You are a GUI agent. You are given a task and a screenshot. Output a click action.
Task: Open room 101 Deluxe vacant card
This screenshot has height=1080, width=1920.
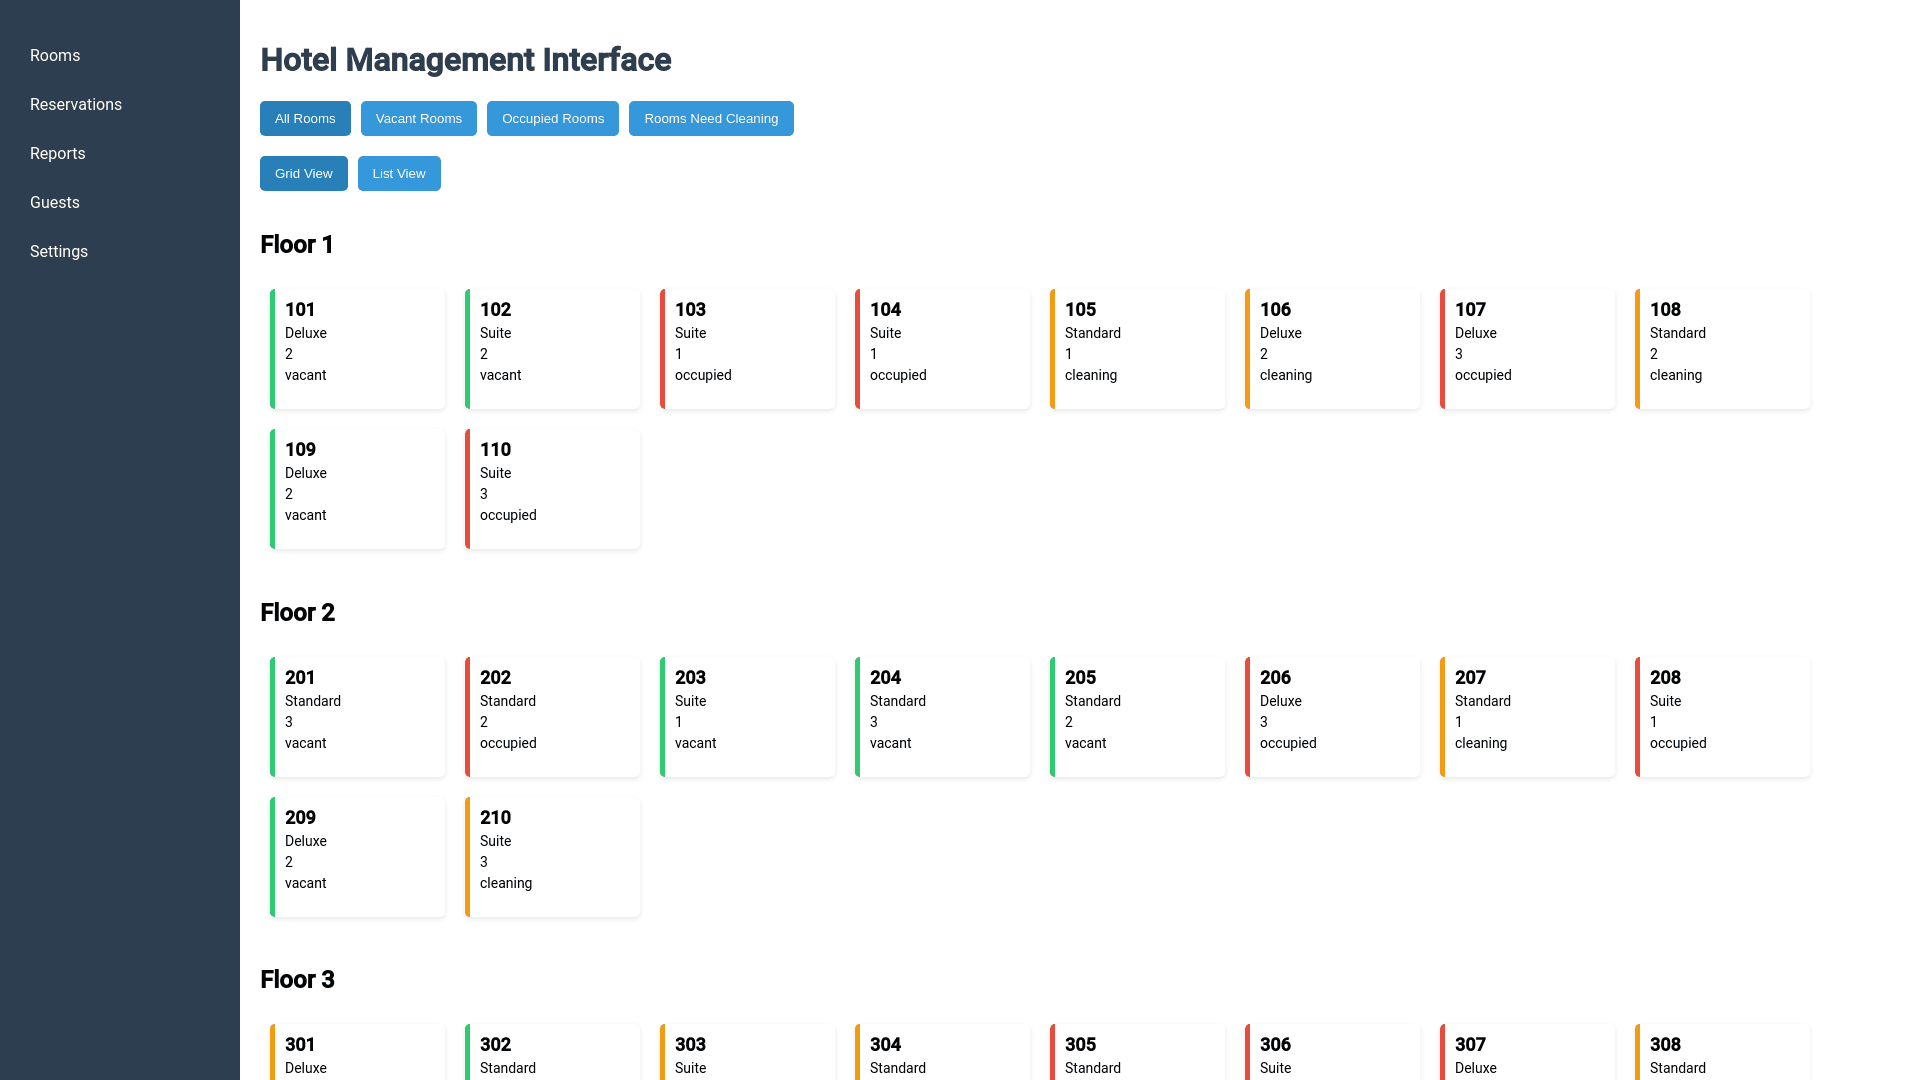pyautogui.click(x=357, y=349)
